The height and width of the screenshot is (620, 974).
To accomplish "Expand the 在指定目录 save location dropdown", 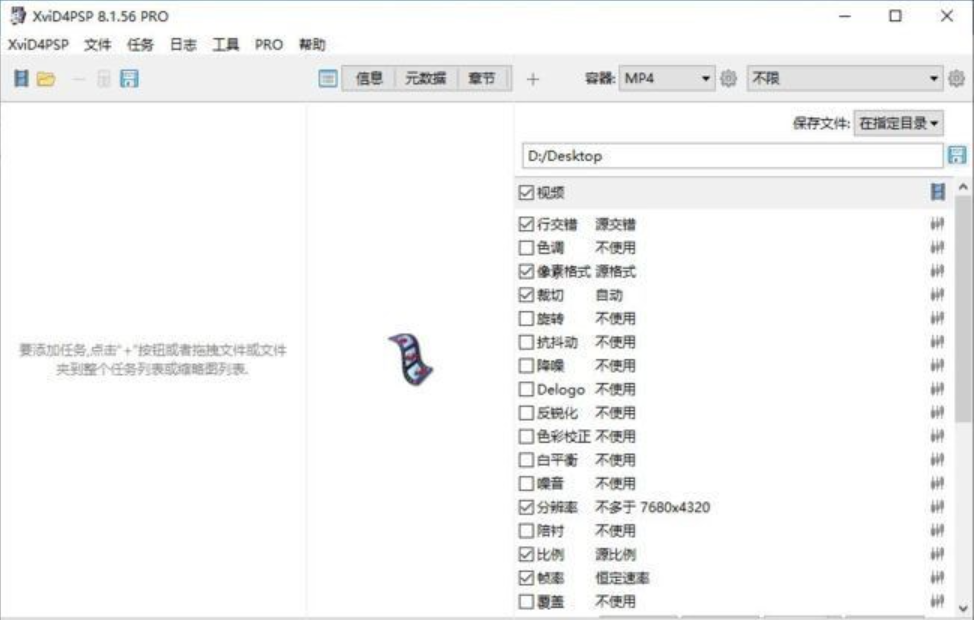I will click(x=898, y=123).
